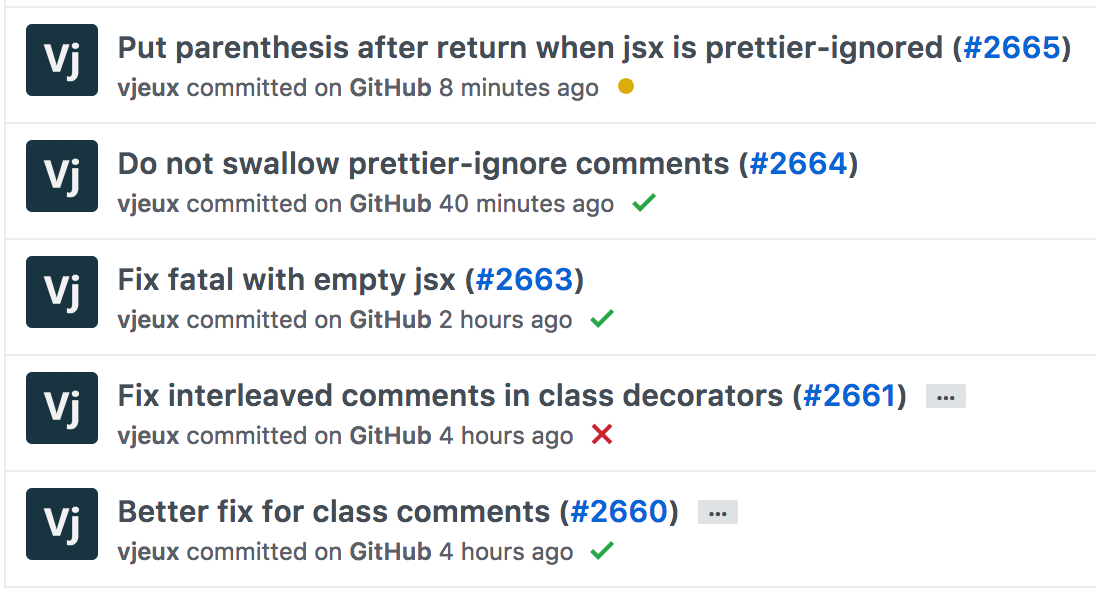The image size is (1096, 594).
Task: Click the red X failed check on #2661
Action: coord(601,435)
